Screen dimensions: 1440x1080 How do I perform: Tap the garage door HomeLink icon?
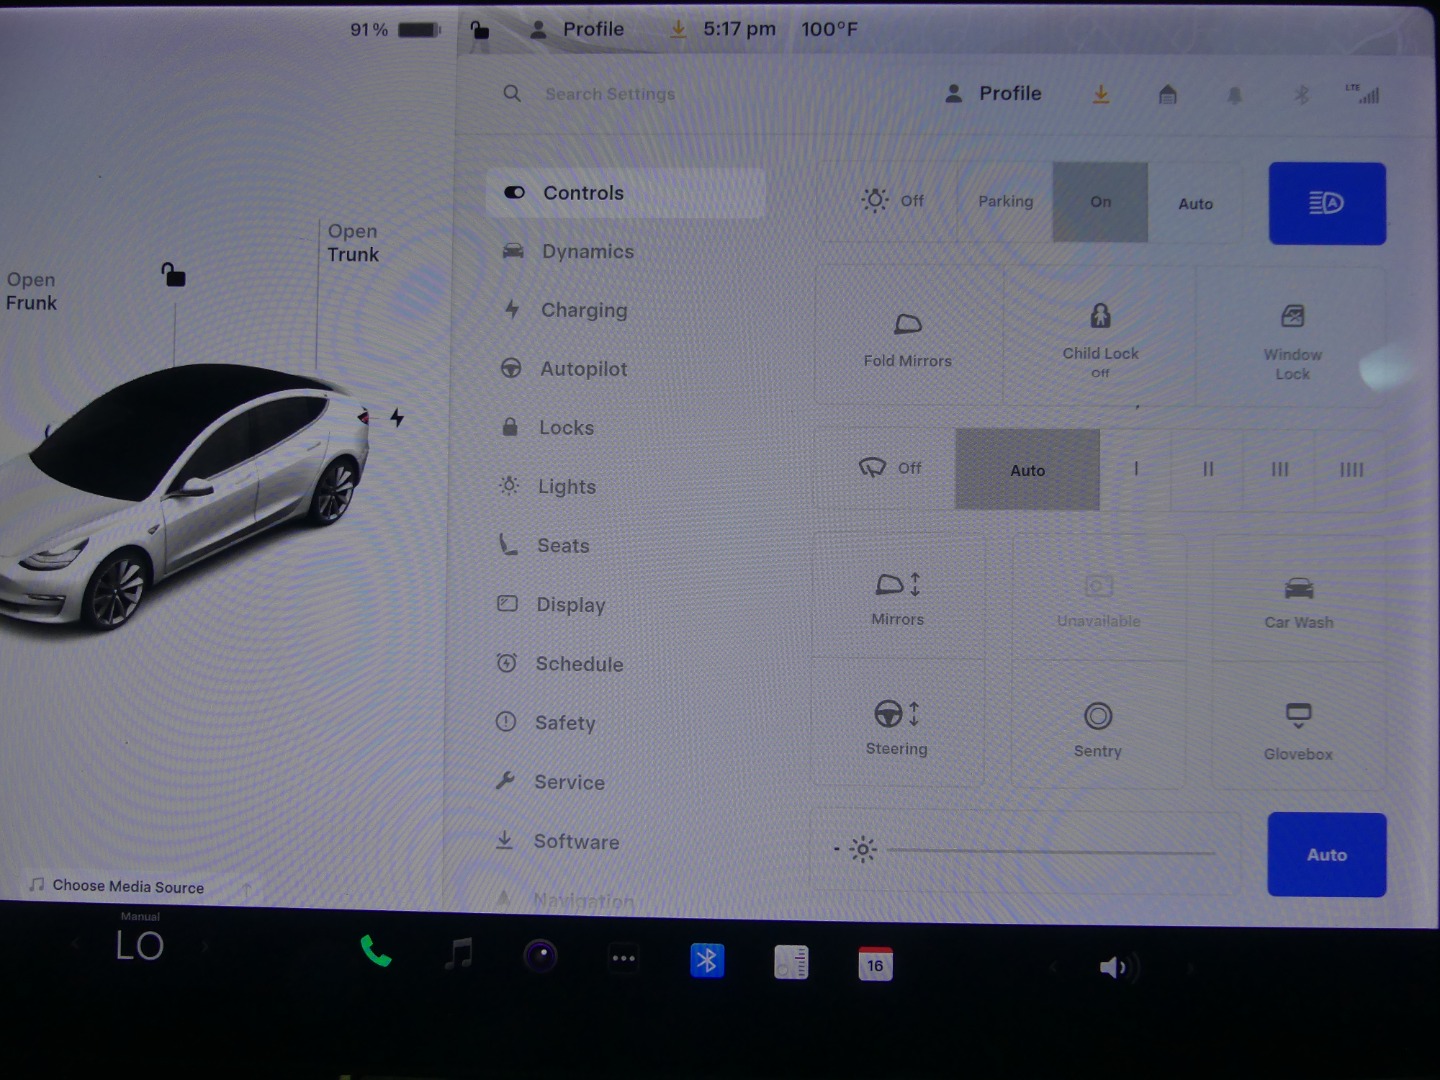tap(1168, 95)
